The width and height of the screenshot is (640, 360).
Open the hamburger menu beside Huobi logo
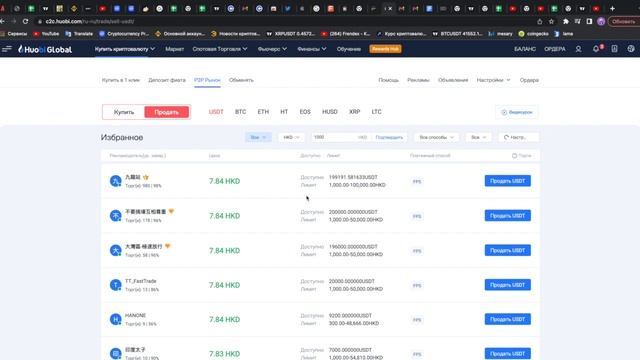coord(7,49)
